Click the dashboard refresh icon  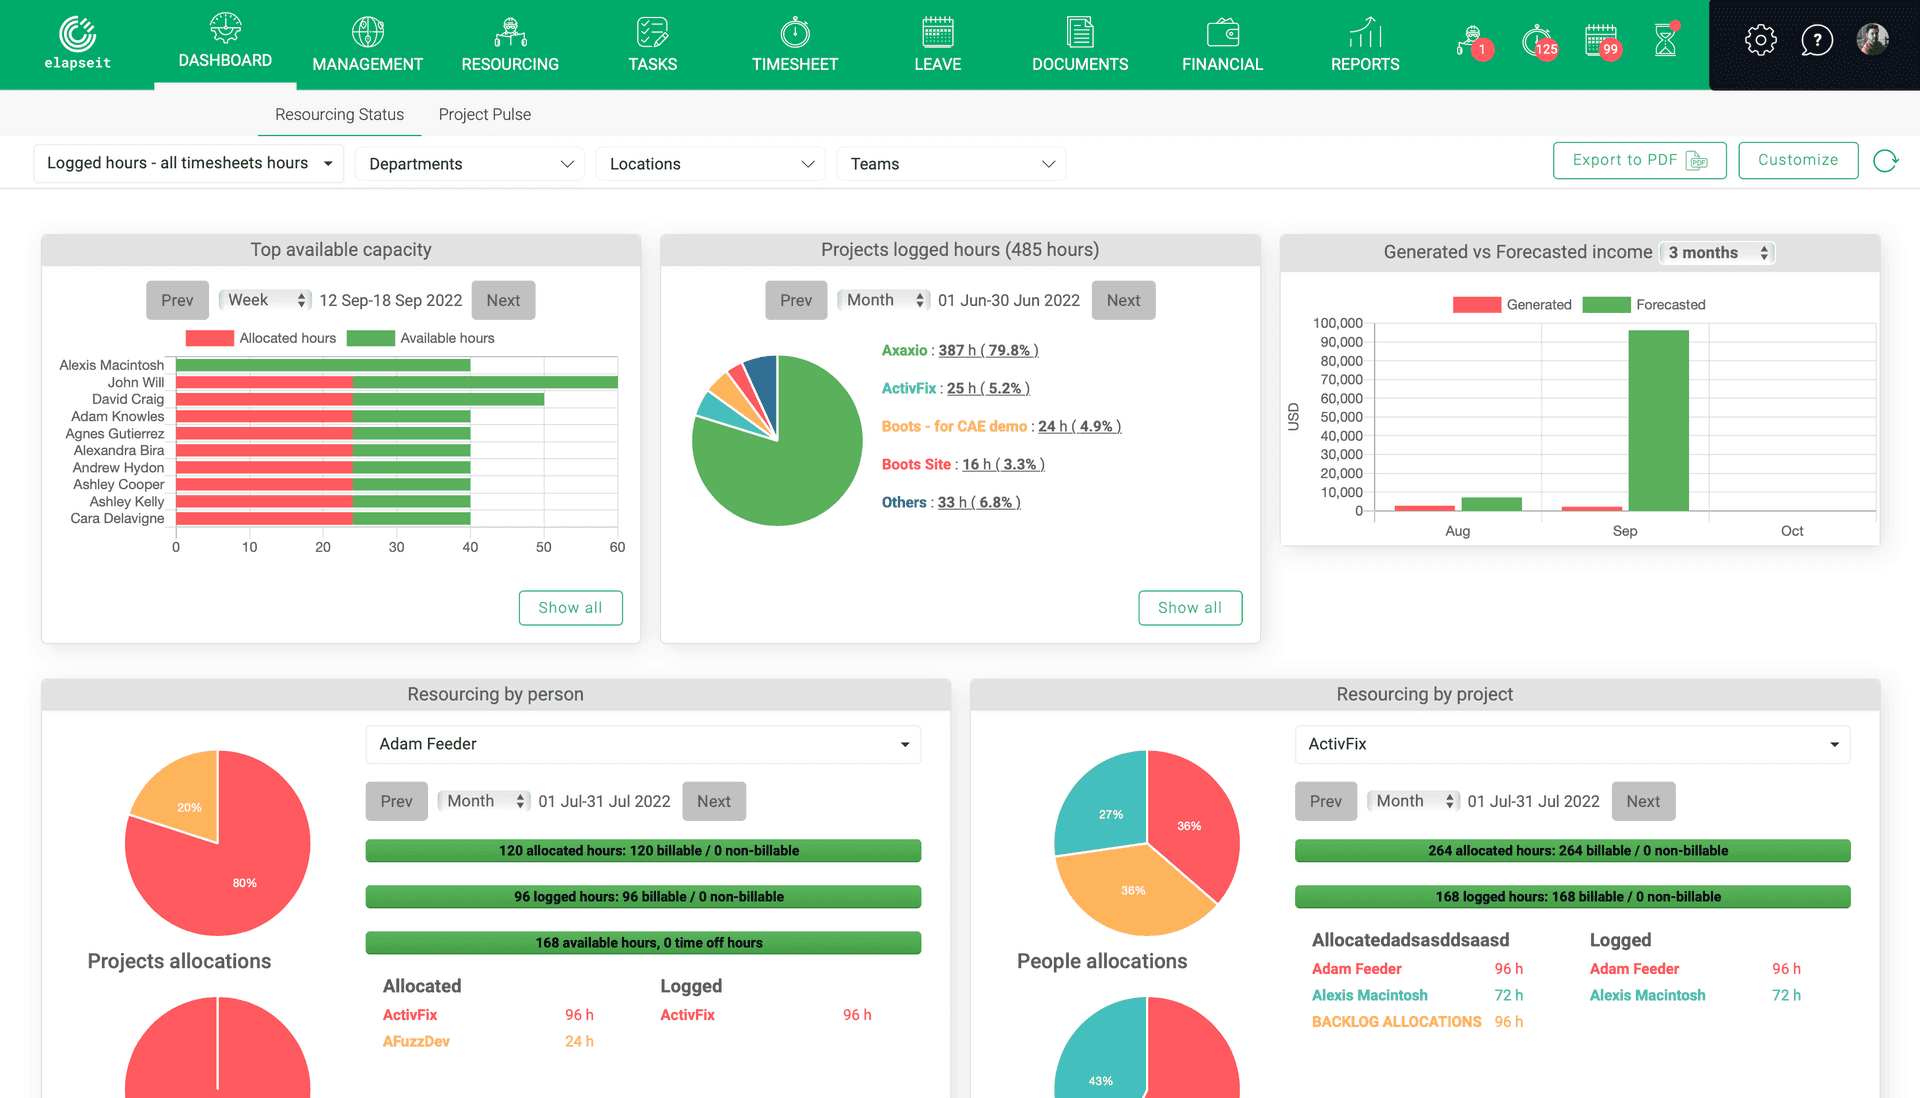(1885, 161)
